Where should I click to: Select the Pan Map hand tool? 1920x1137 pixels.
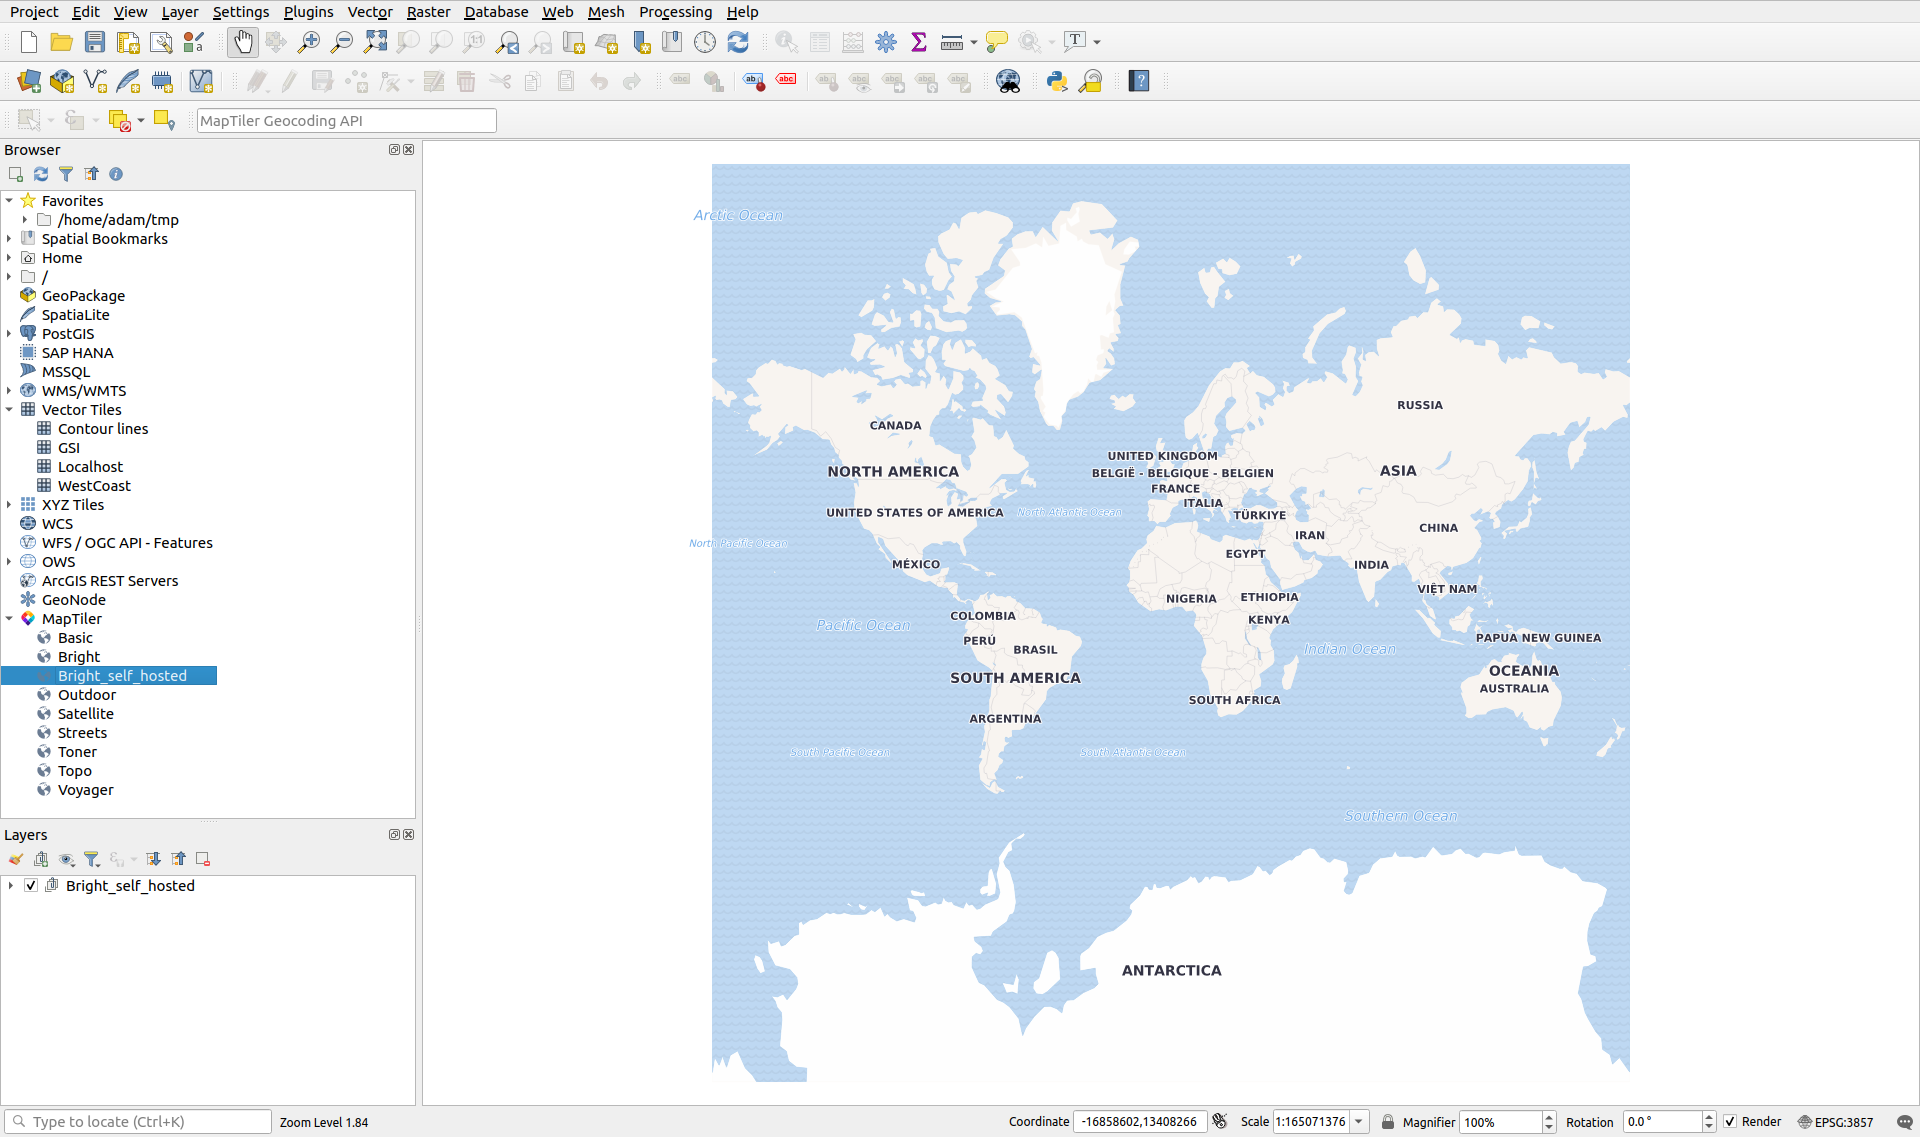point(242,42)
